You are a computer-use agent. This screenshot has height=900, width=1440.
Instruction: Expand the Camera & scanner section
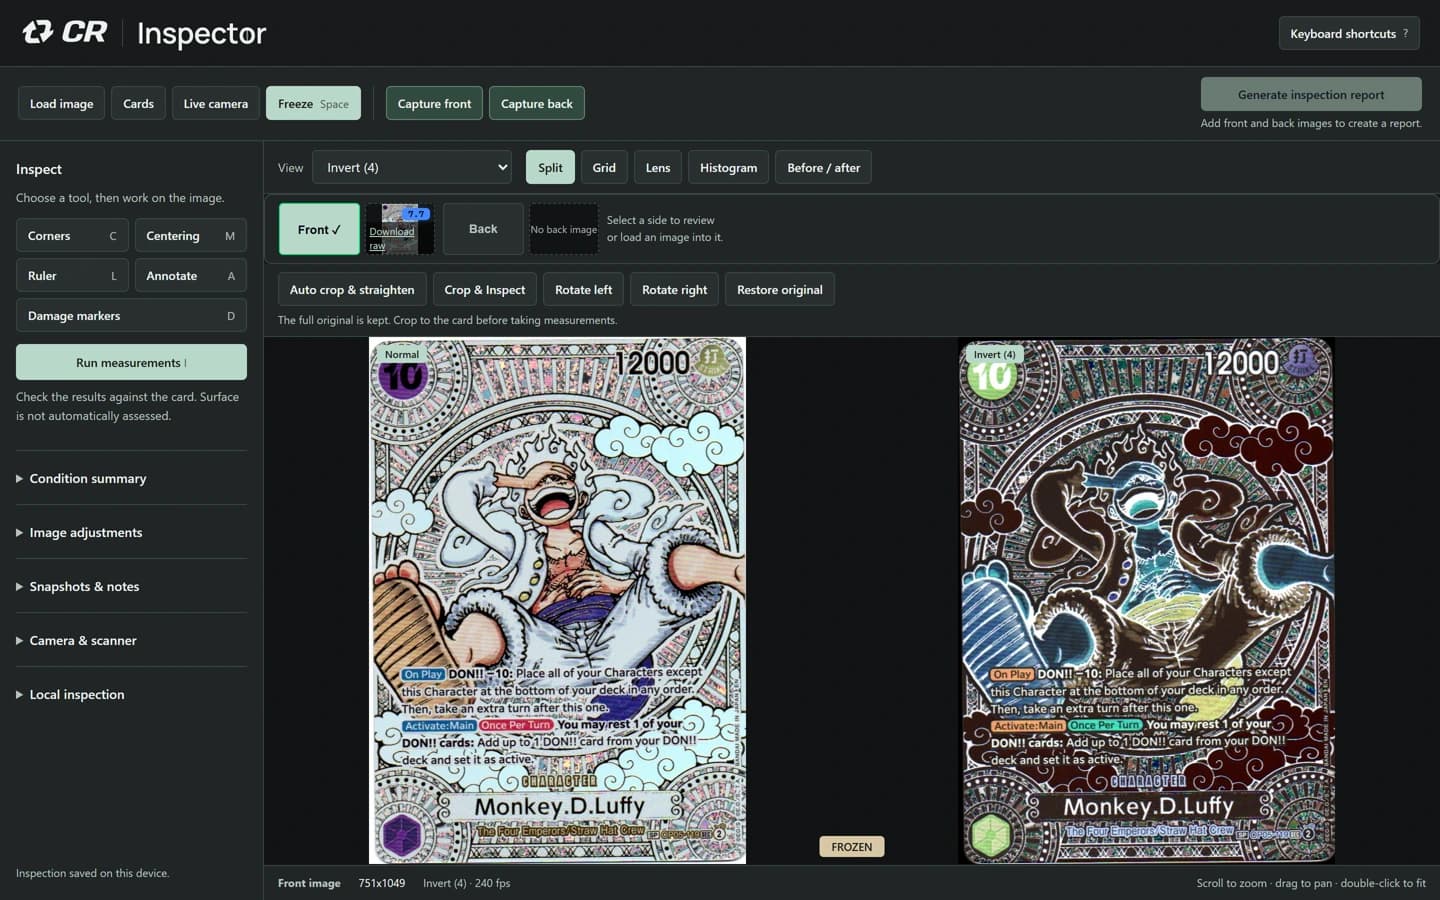coord(131,640)
